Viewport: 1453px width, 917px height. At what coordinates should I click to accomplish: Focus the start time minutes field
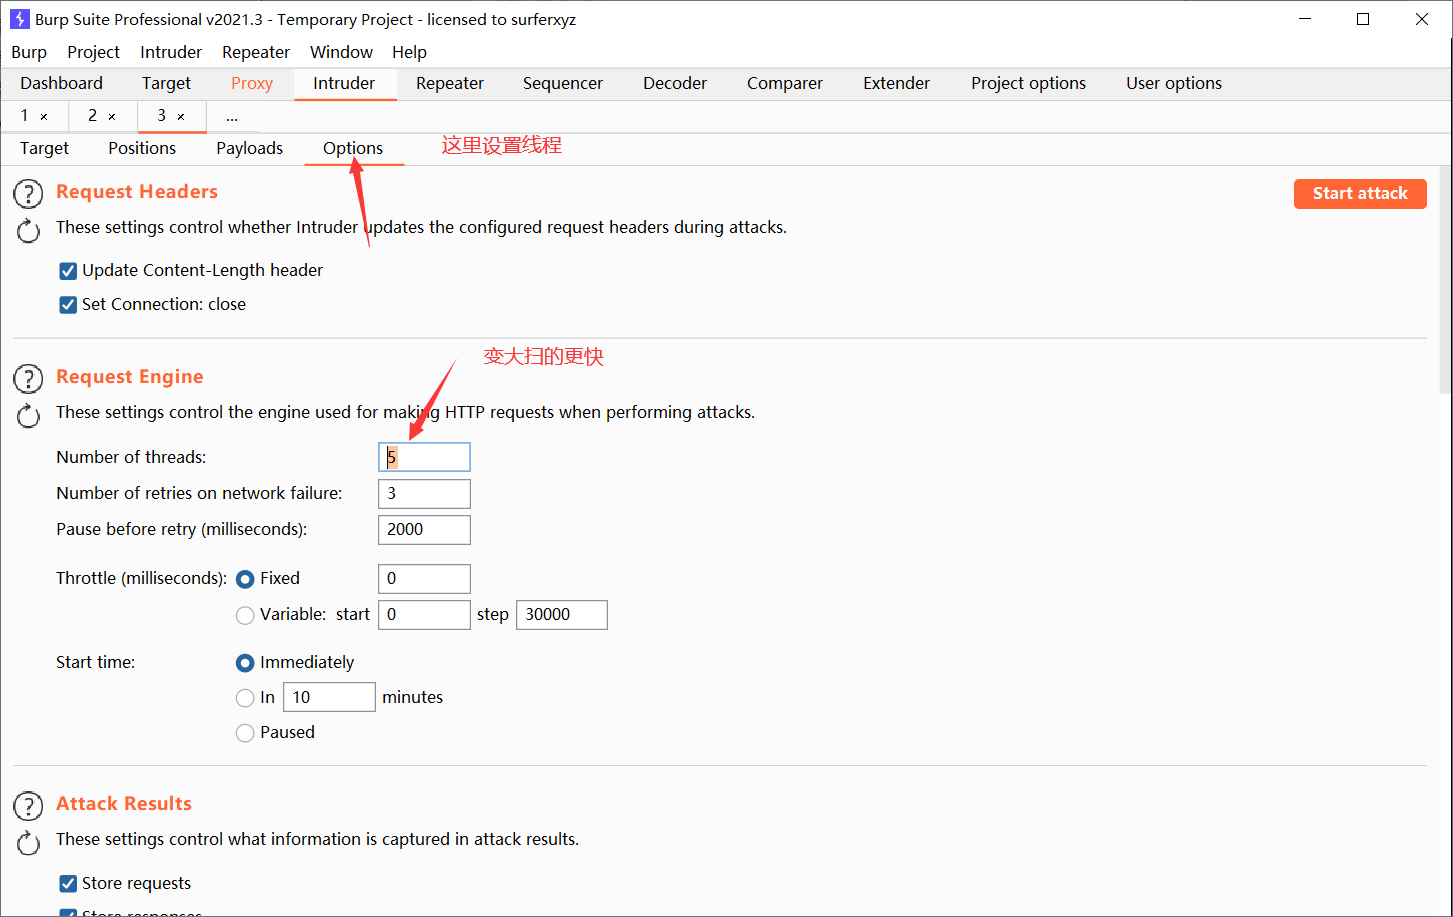tap(329, 698)
